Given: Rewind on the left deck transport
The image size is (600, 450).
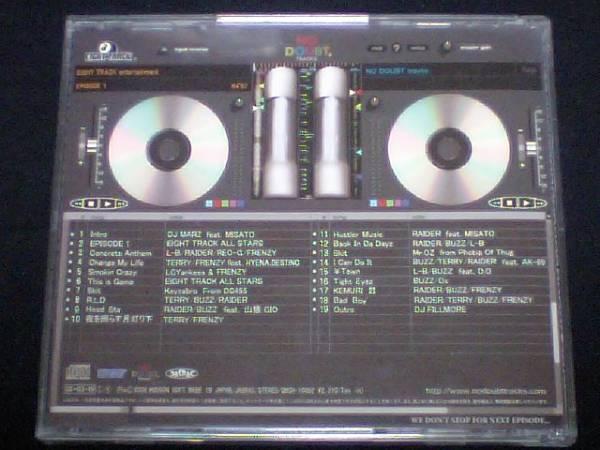Looking at the screenshot, I should pyautogui.click(x=77, y=204).
